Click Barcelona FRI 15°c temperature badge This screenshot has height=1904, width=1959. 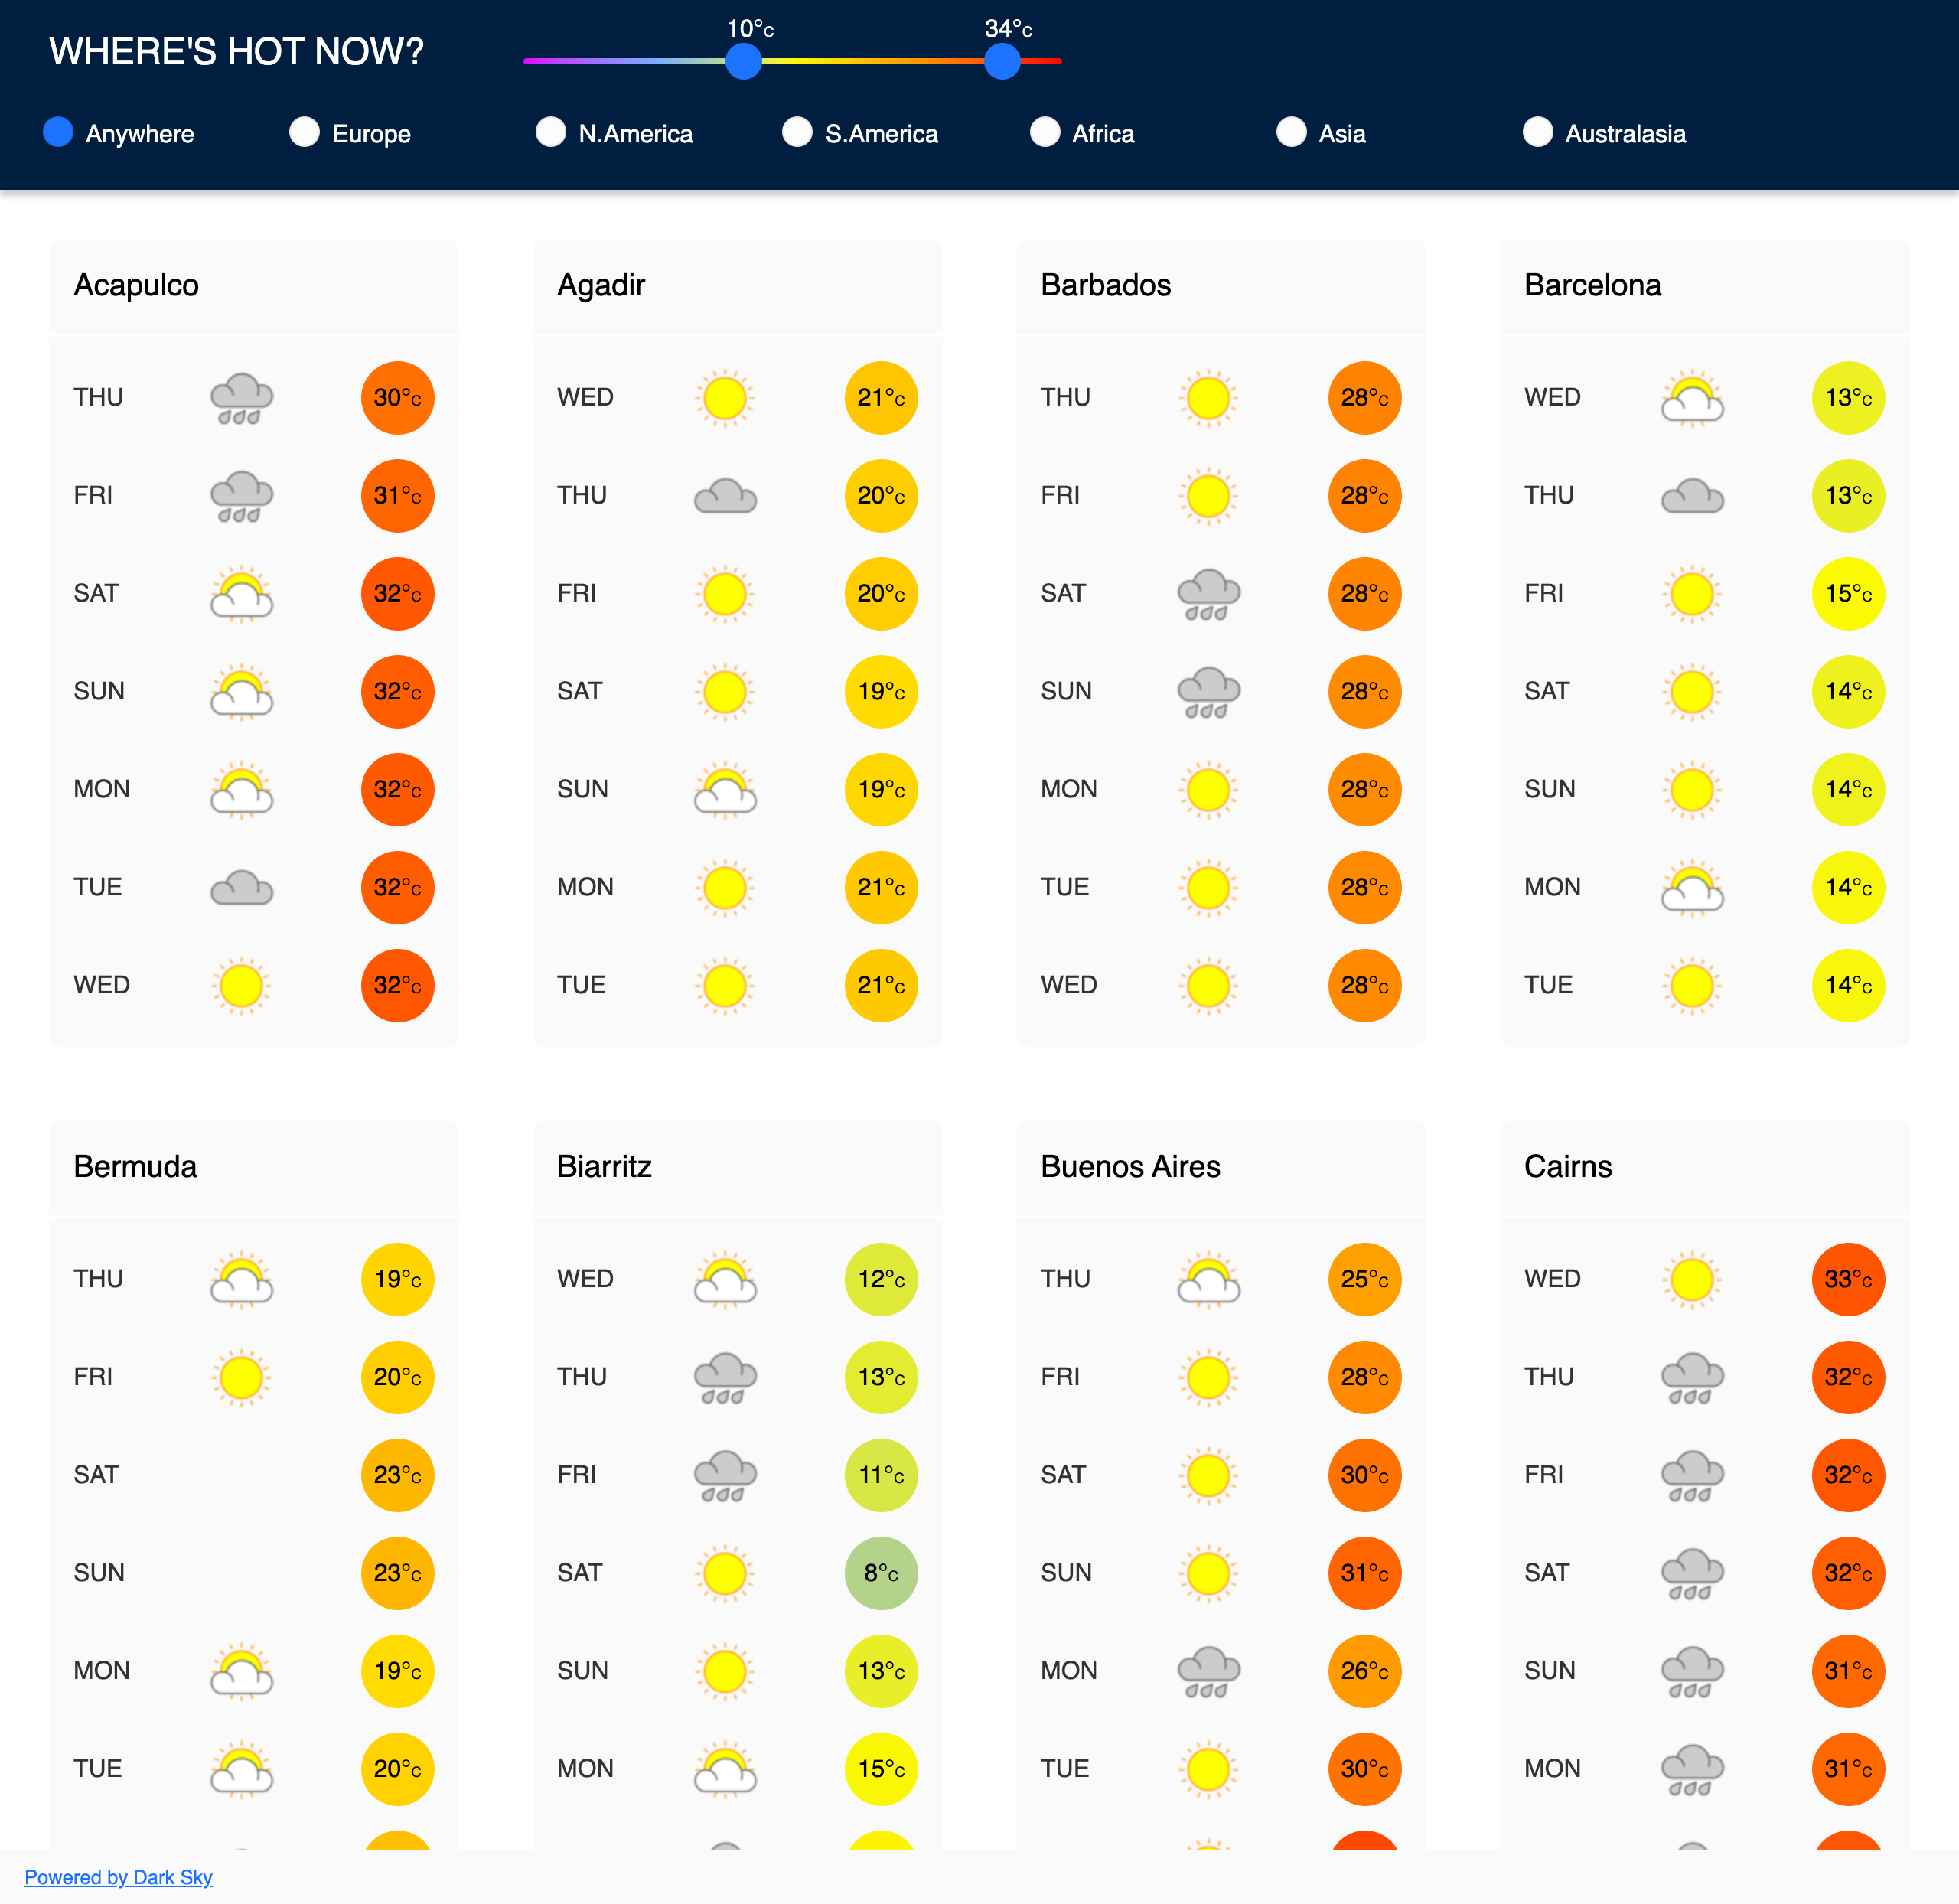[1848, 594]
